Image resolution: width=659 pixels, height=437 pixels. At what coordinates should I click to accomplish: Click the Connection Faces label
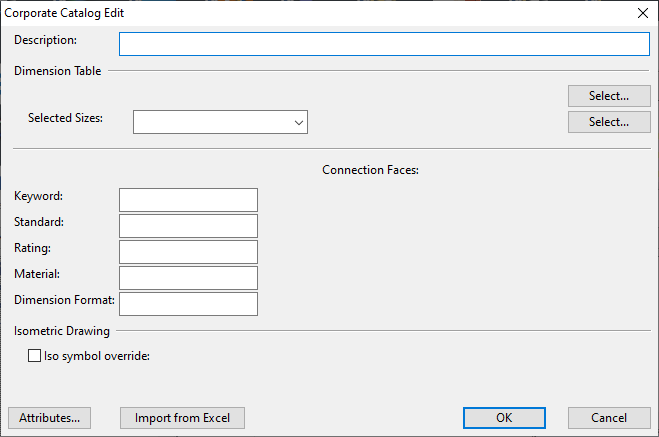click(370, 170)
